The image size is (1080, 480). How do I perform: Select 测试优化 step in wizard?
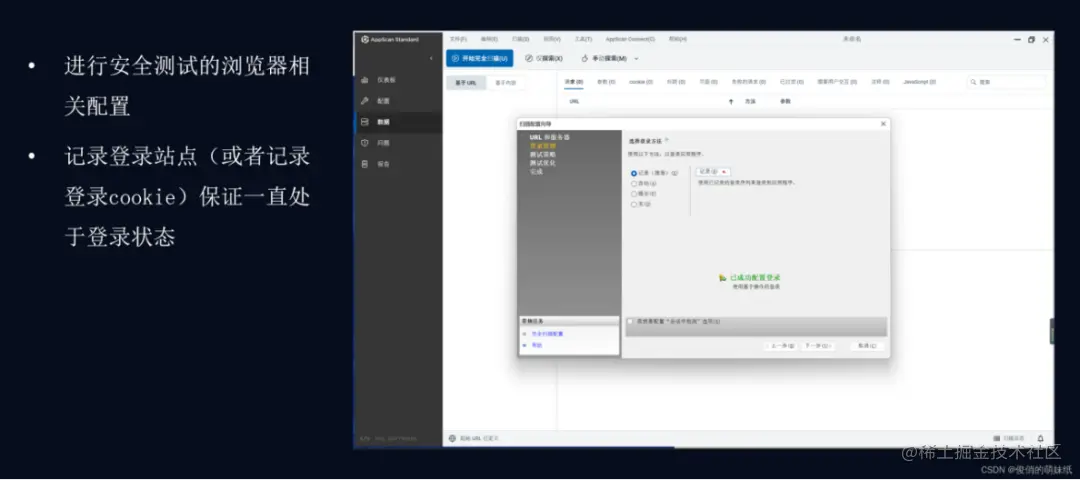coord(543,163)
